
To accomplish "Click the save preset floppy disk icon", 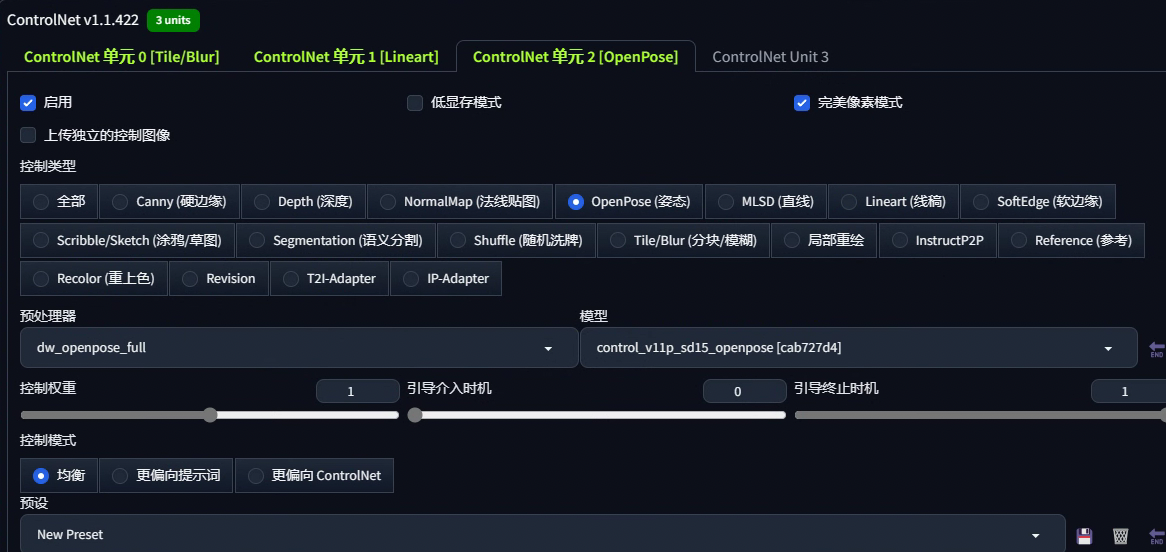I will click(1084, 536).
